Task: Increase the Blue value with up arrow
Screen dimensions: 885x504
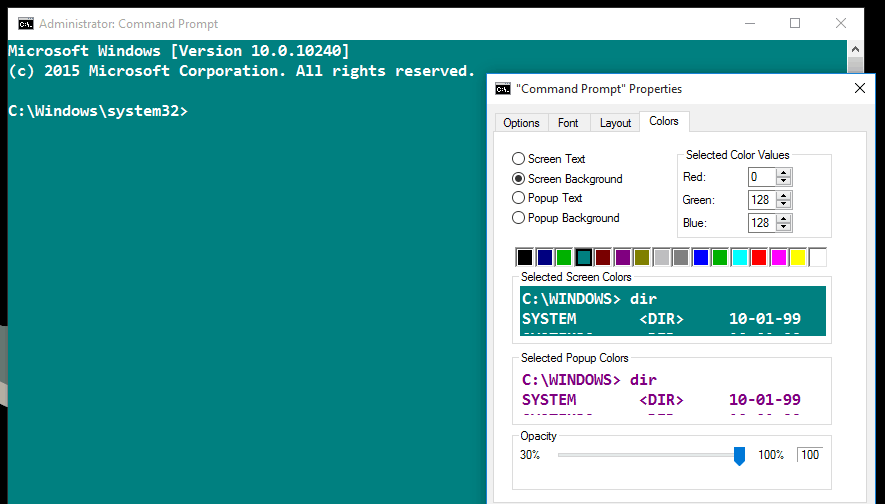Action: coord(783,218)
